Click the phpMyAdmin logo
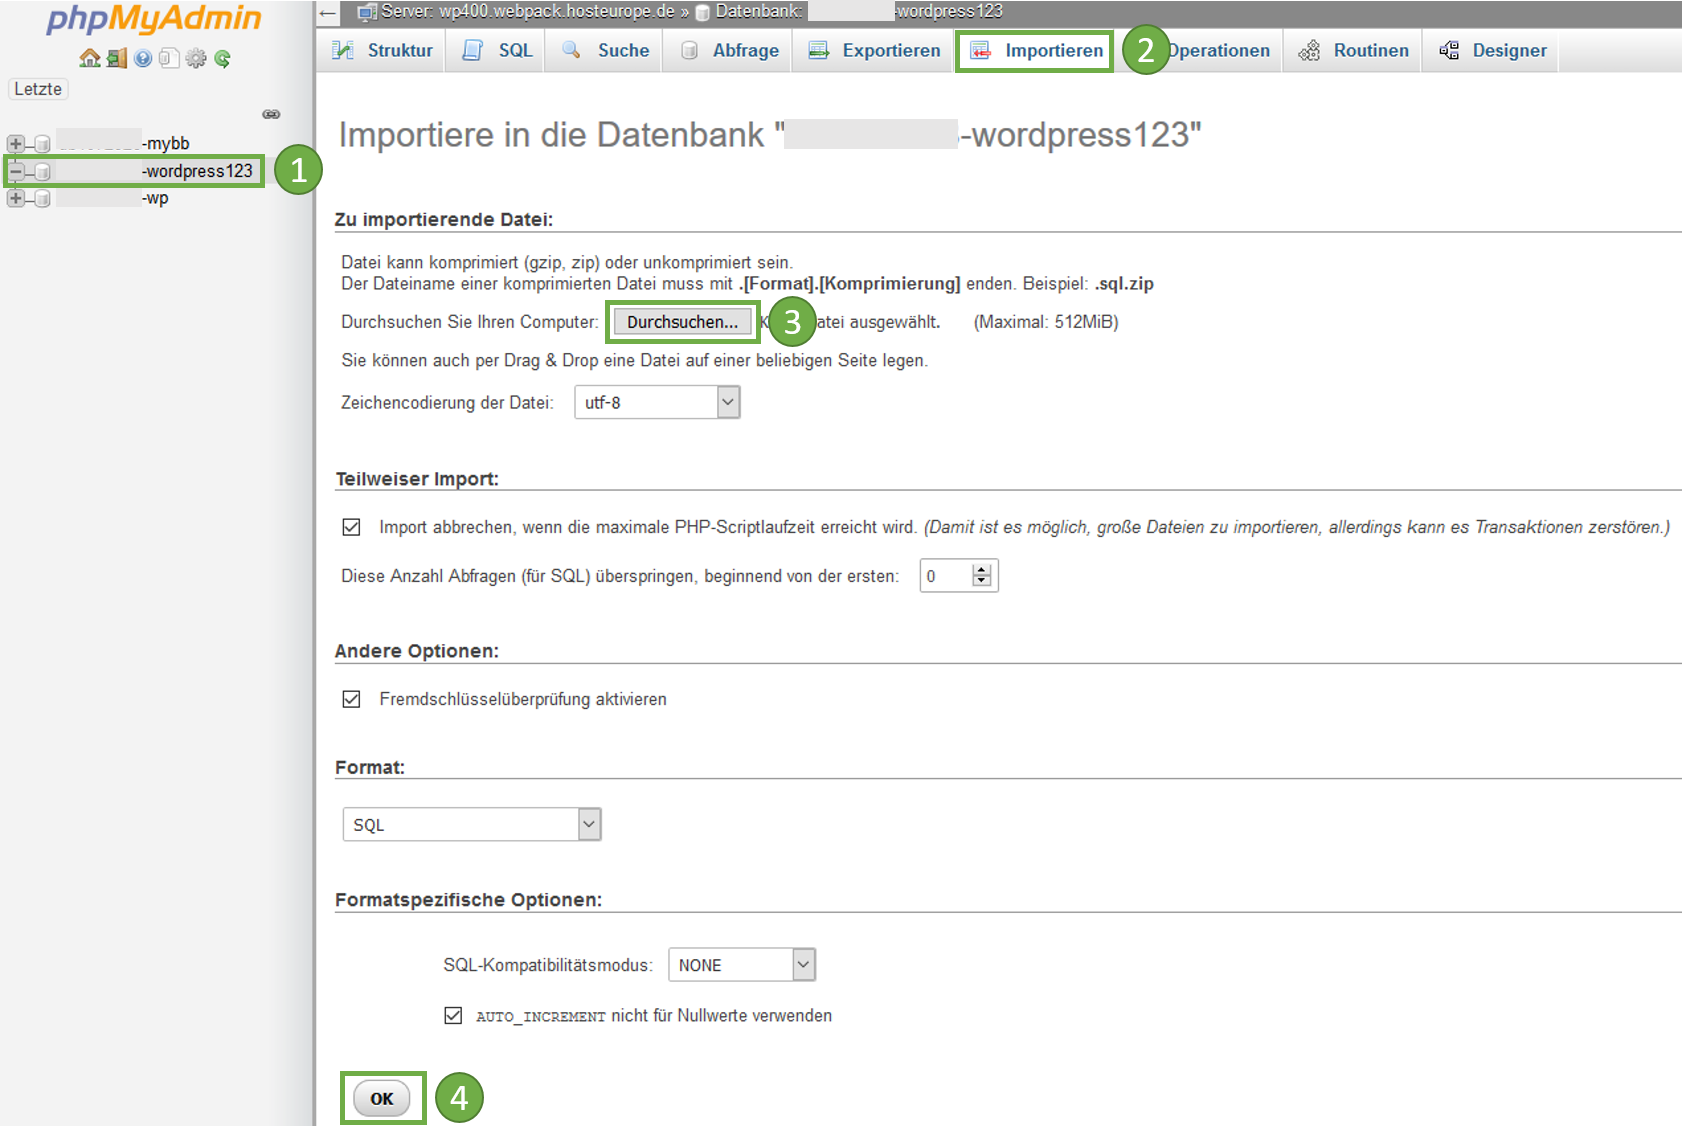Screen dimensions: 1682x1143 154,19
